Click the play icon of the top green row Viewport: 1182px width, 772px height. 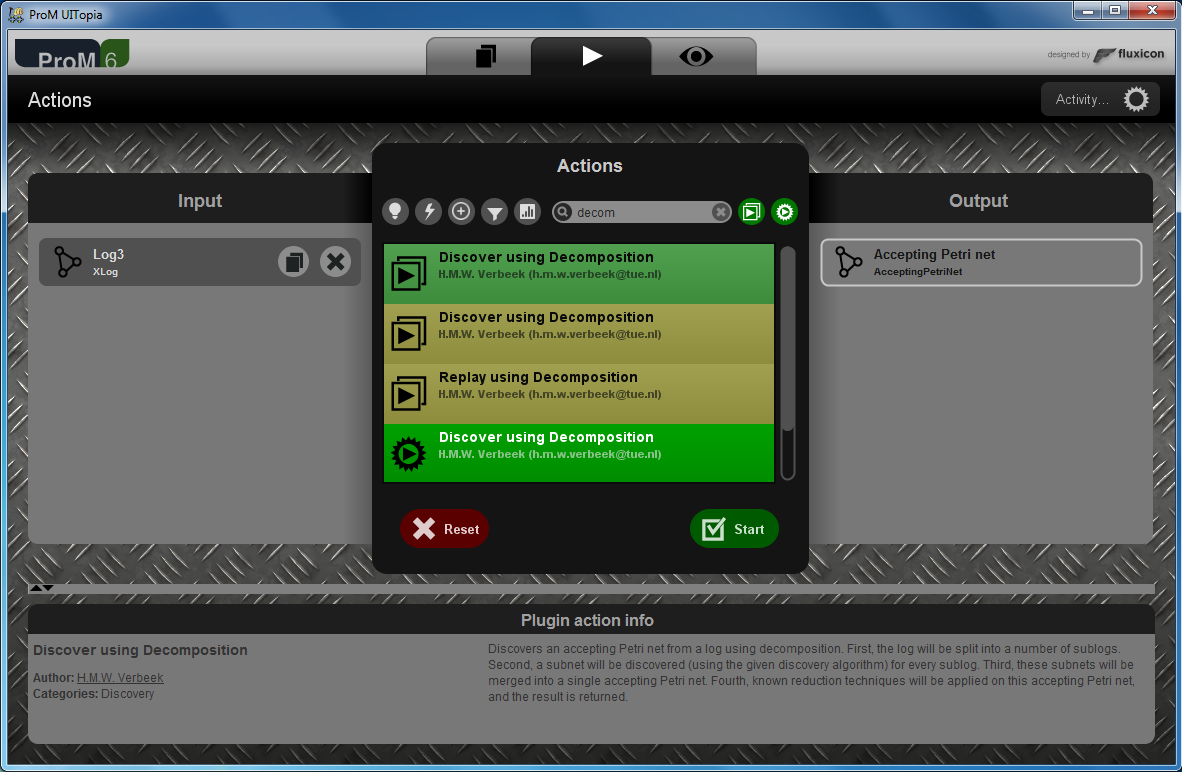[409, 274]
